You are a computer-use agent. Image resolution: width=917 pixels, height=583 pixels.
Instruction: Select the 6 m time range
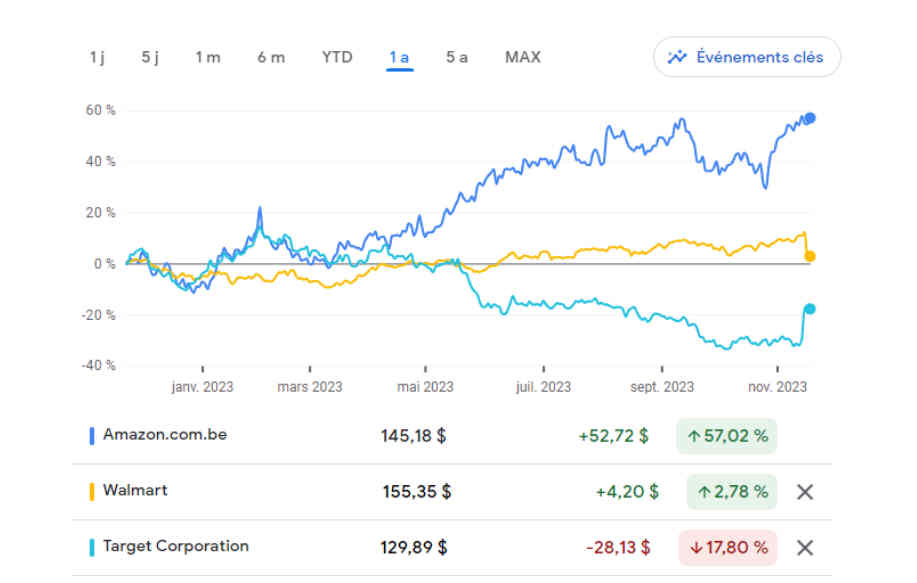[x=271, y=57]
